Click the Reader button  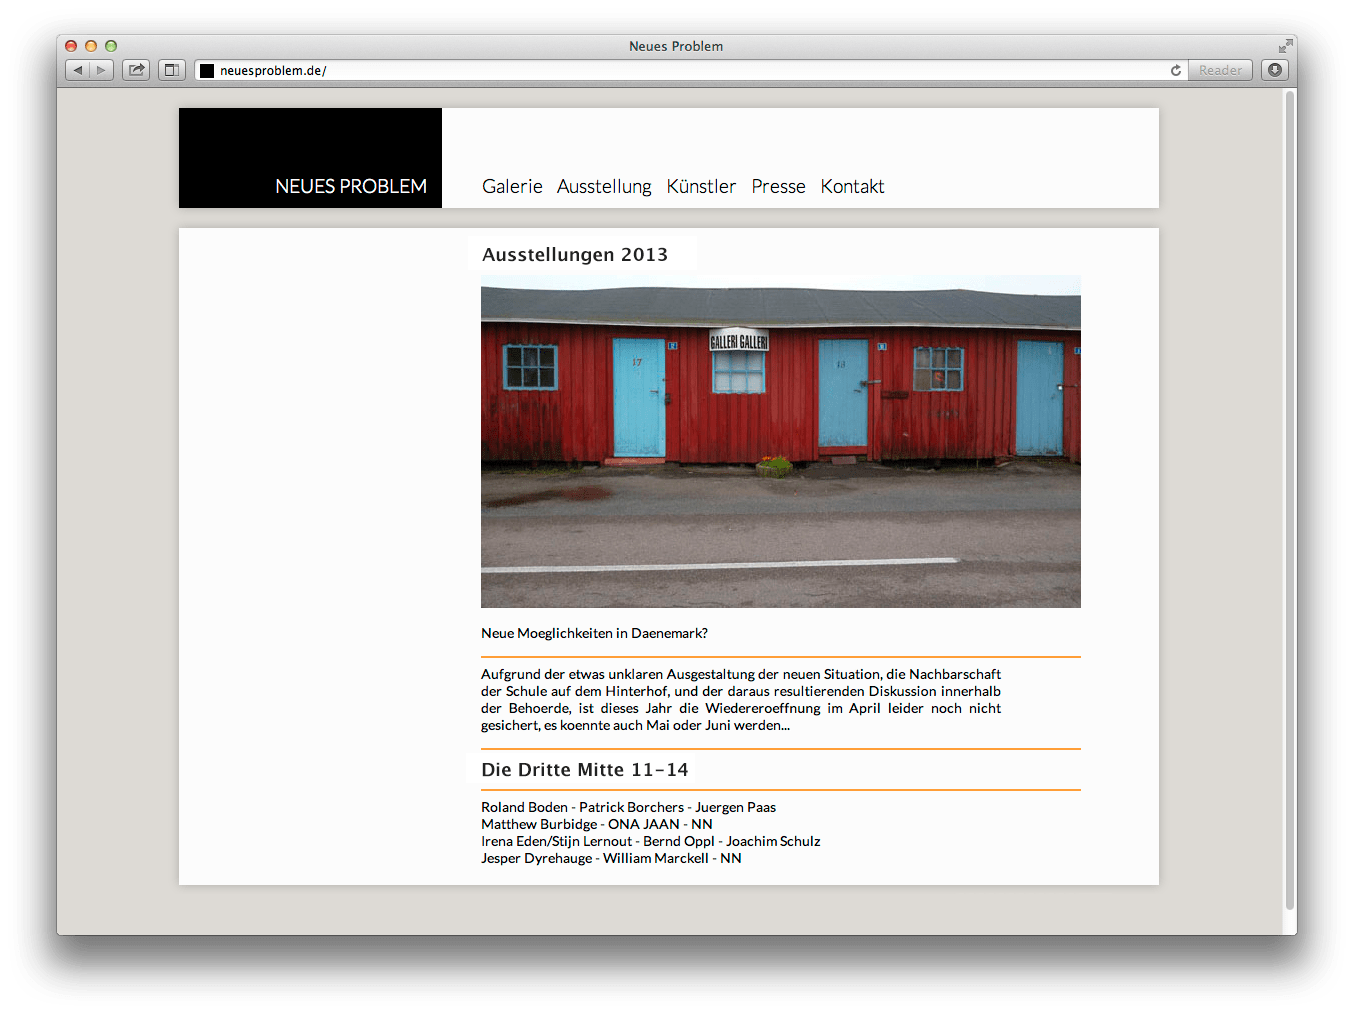tap(1220, 70)
